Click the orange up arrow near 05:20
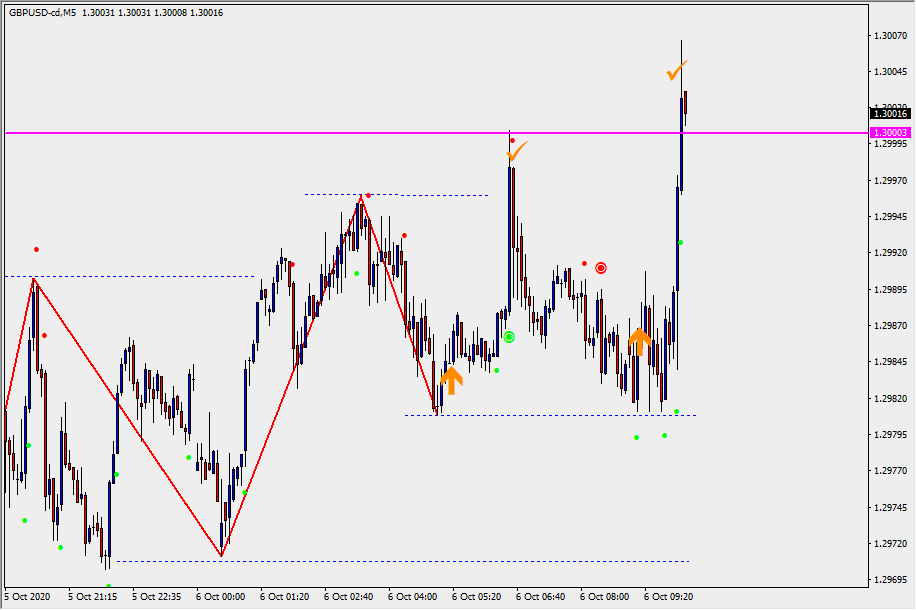Image resolution: width=916 pixels, height=610 pixels. (451, 380)
